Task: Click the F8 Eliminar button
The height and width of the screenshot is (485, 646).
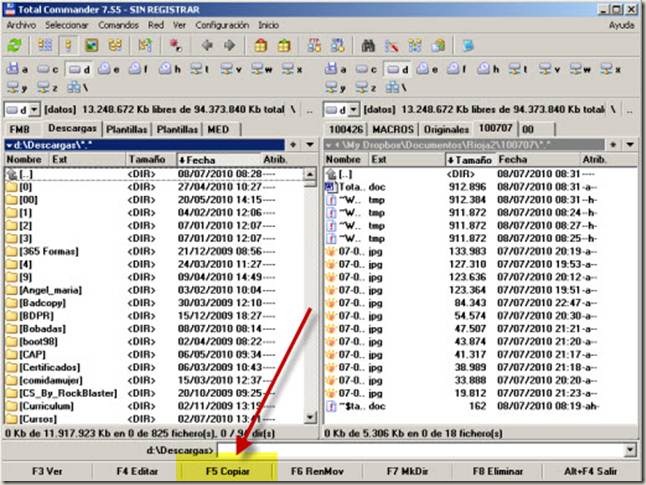Action: [498, 471]
